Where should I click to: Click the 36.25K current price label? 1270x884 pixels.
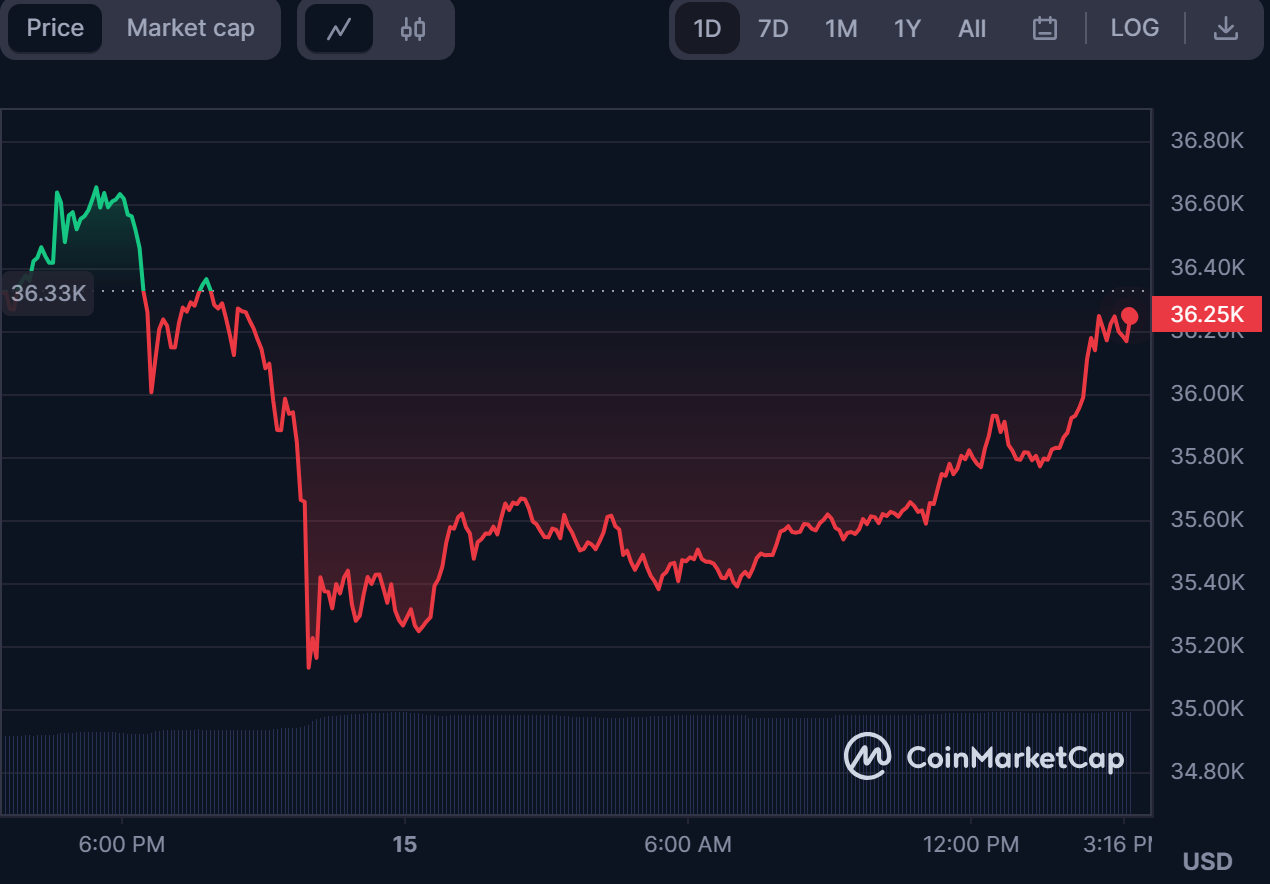[1207, 314]
